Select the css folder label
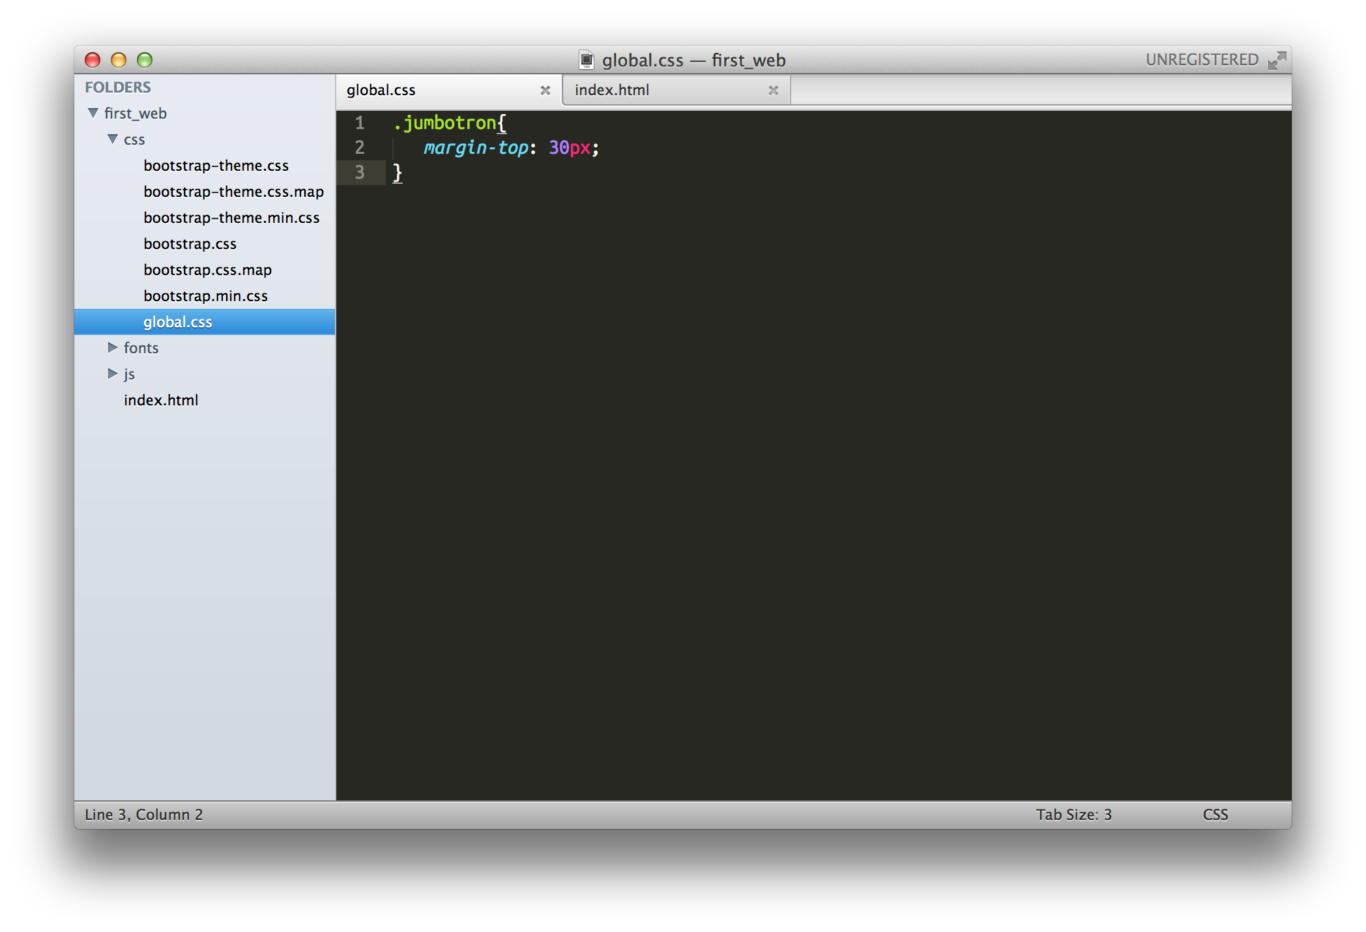This screenshot has width=1366, height=932. [x=134, y=139]
